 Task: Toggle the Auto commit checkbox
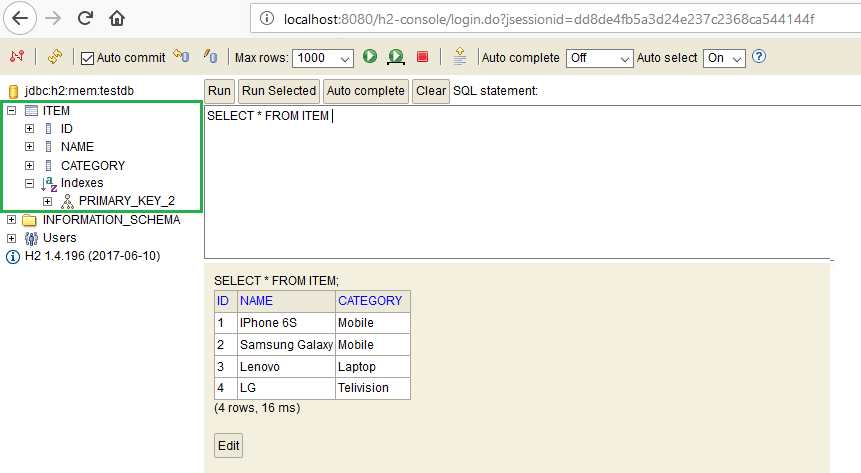[87, 58]
